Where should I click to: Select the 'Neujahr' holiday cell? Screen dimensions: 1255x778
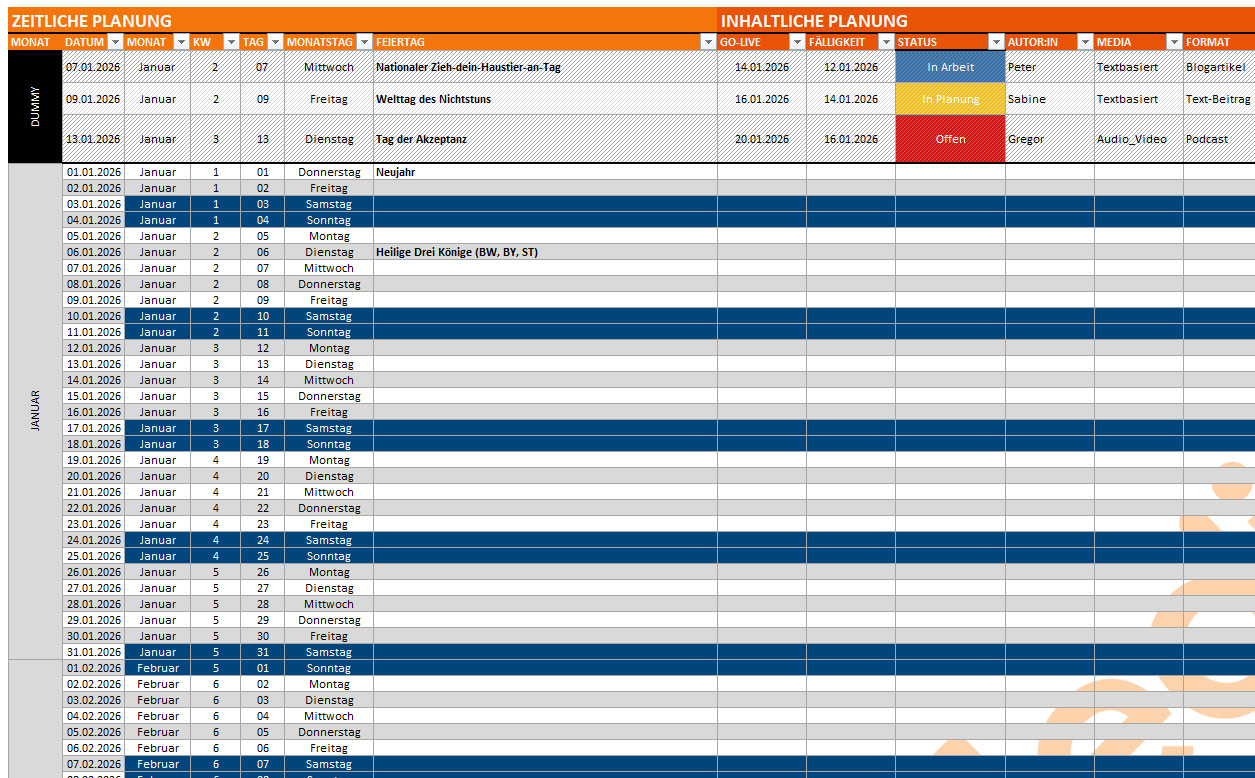545,172
